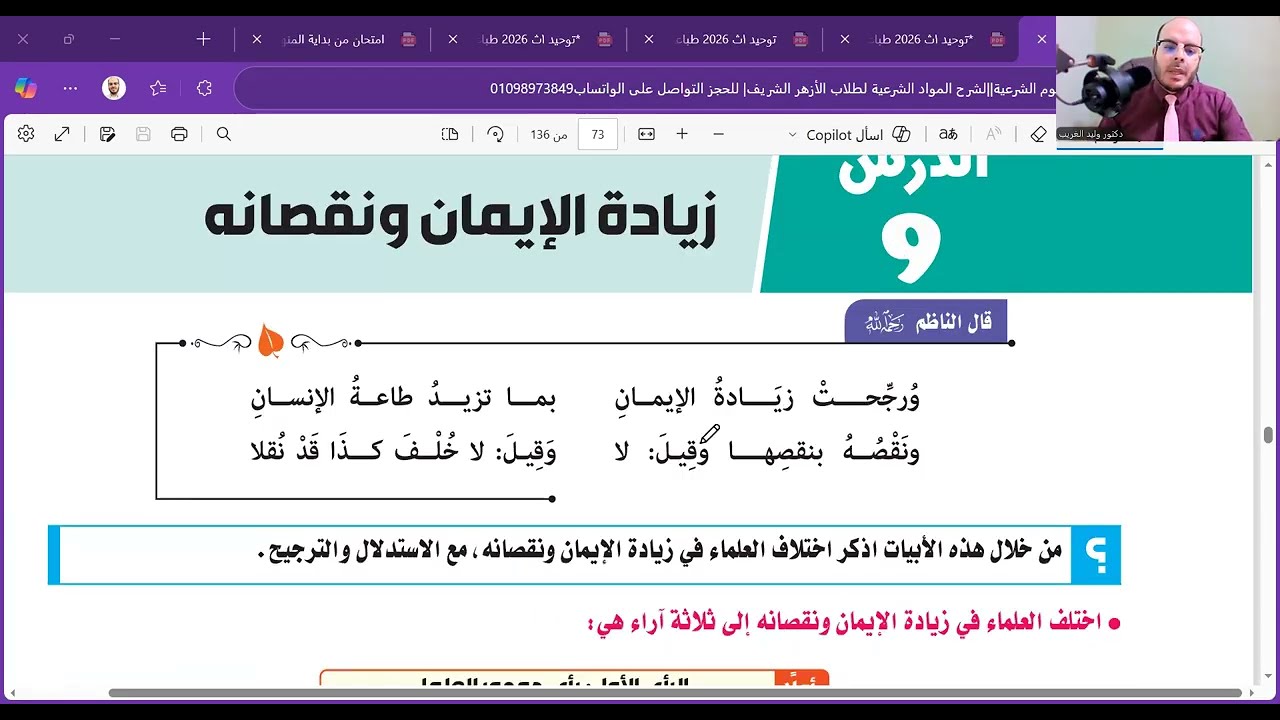Image resolution: width=1280 pixels, height=720 pixels.
Task: Expand the Ask Copilot dropdown arrow
Action: 792,134
